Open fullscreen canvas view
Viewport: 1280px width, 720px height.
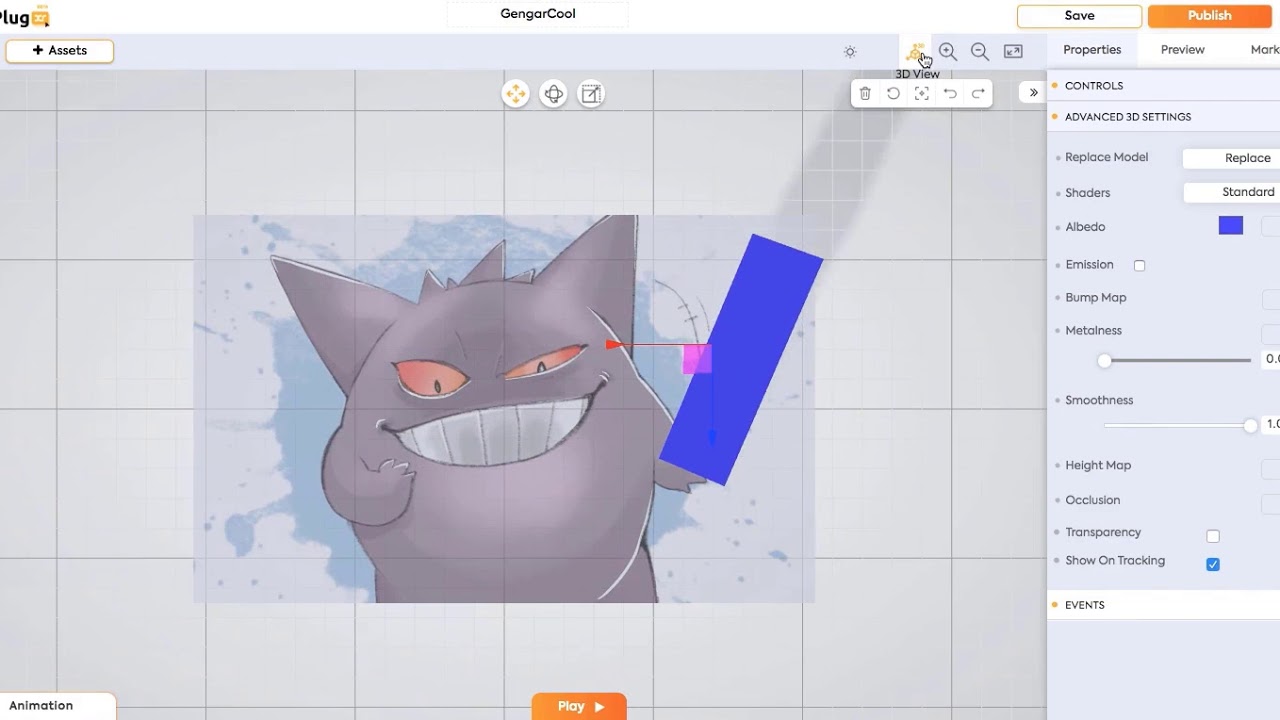(1013, 51)
